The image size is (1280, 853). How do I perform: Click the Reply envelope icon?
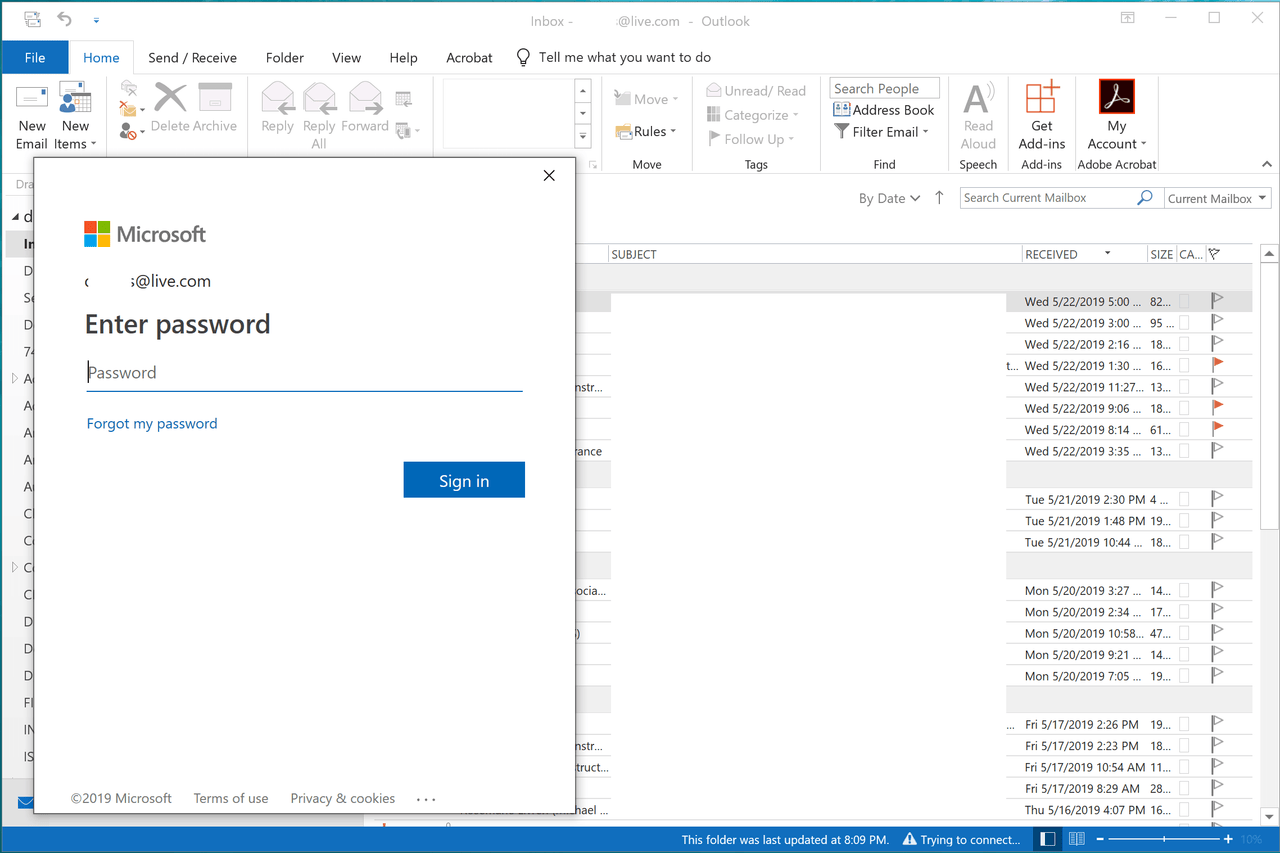[277, 98]
